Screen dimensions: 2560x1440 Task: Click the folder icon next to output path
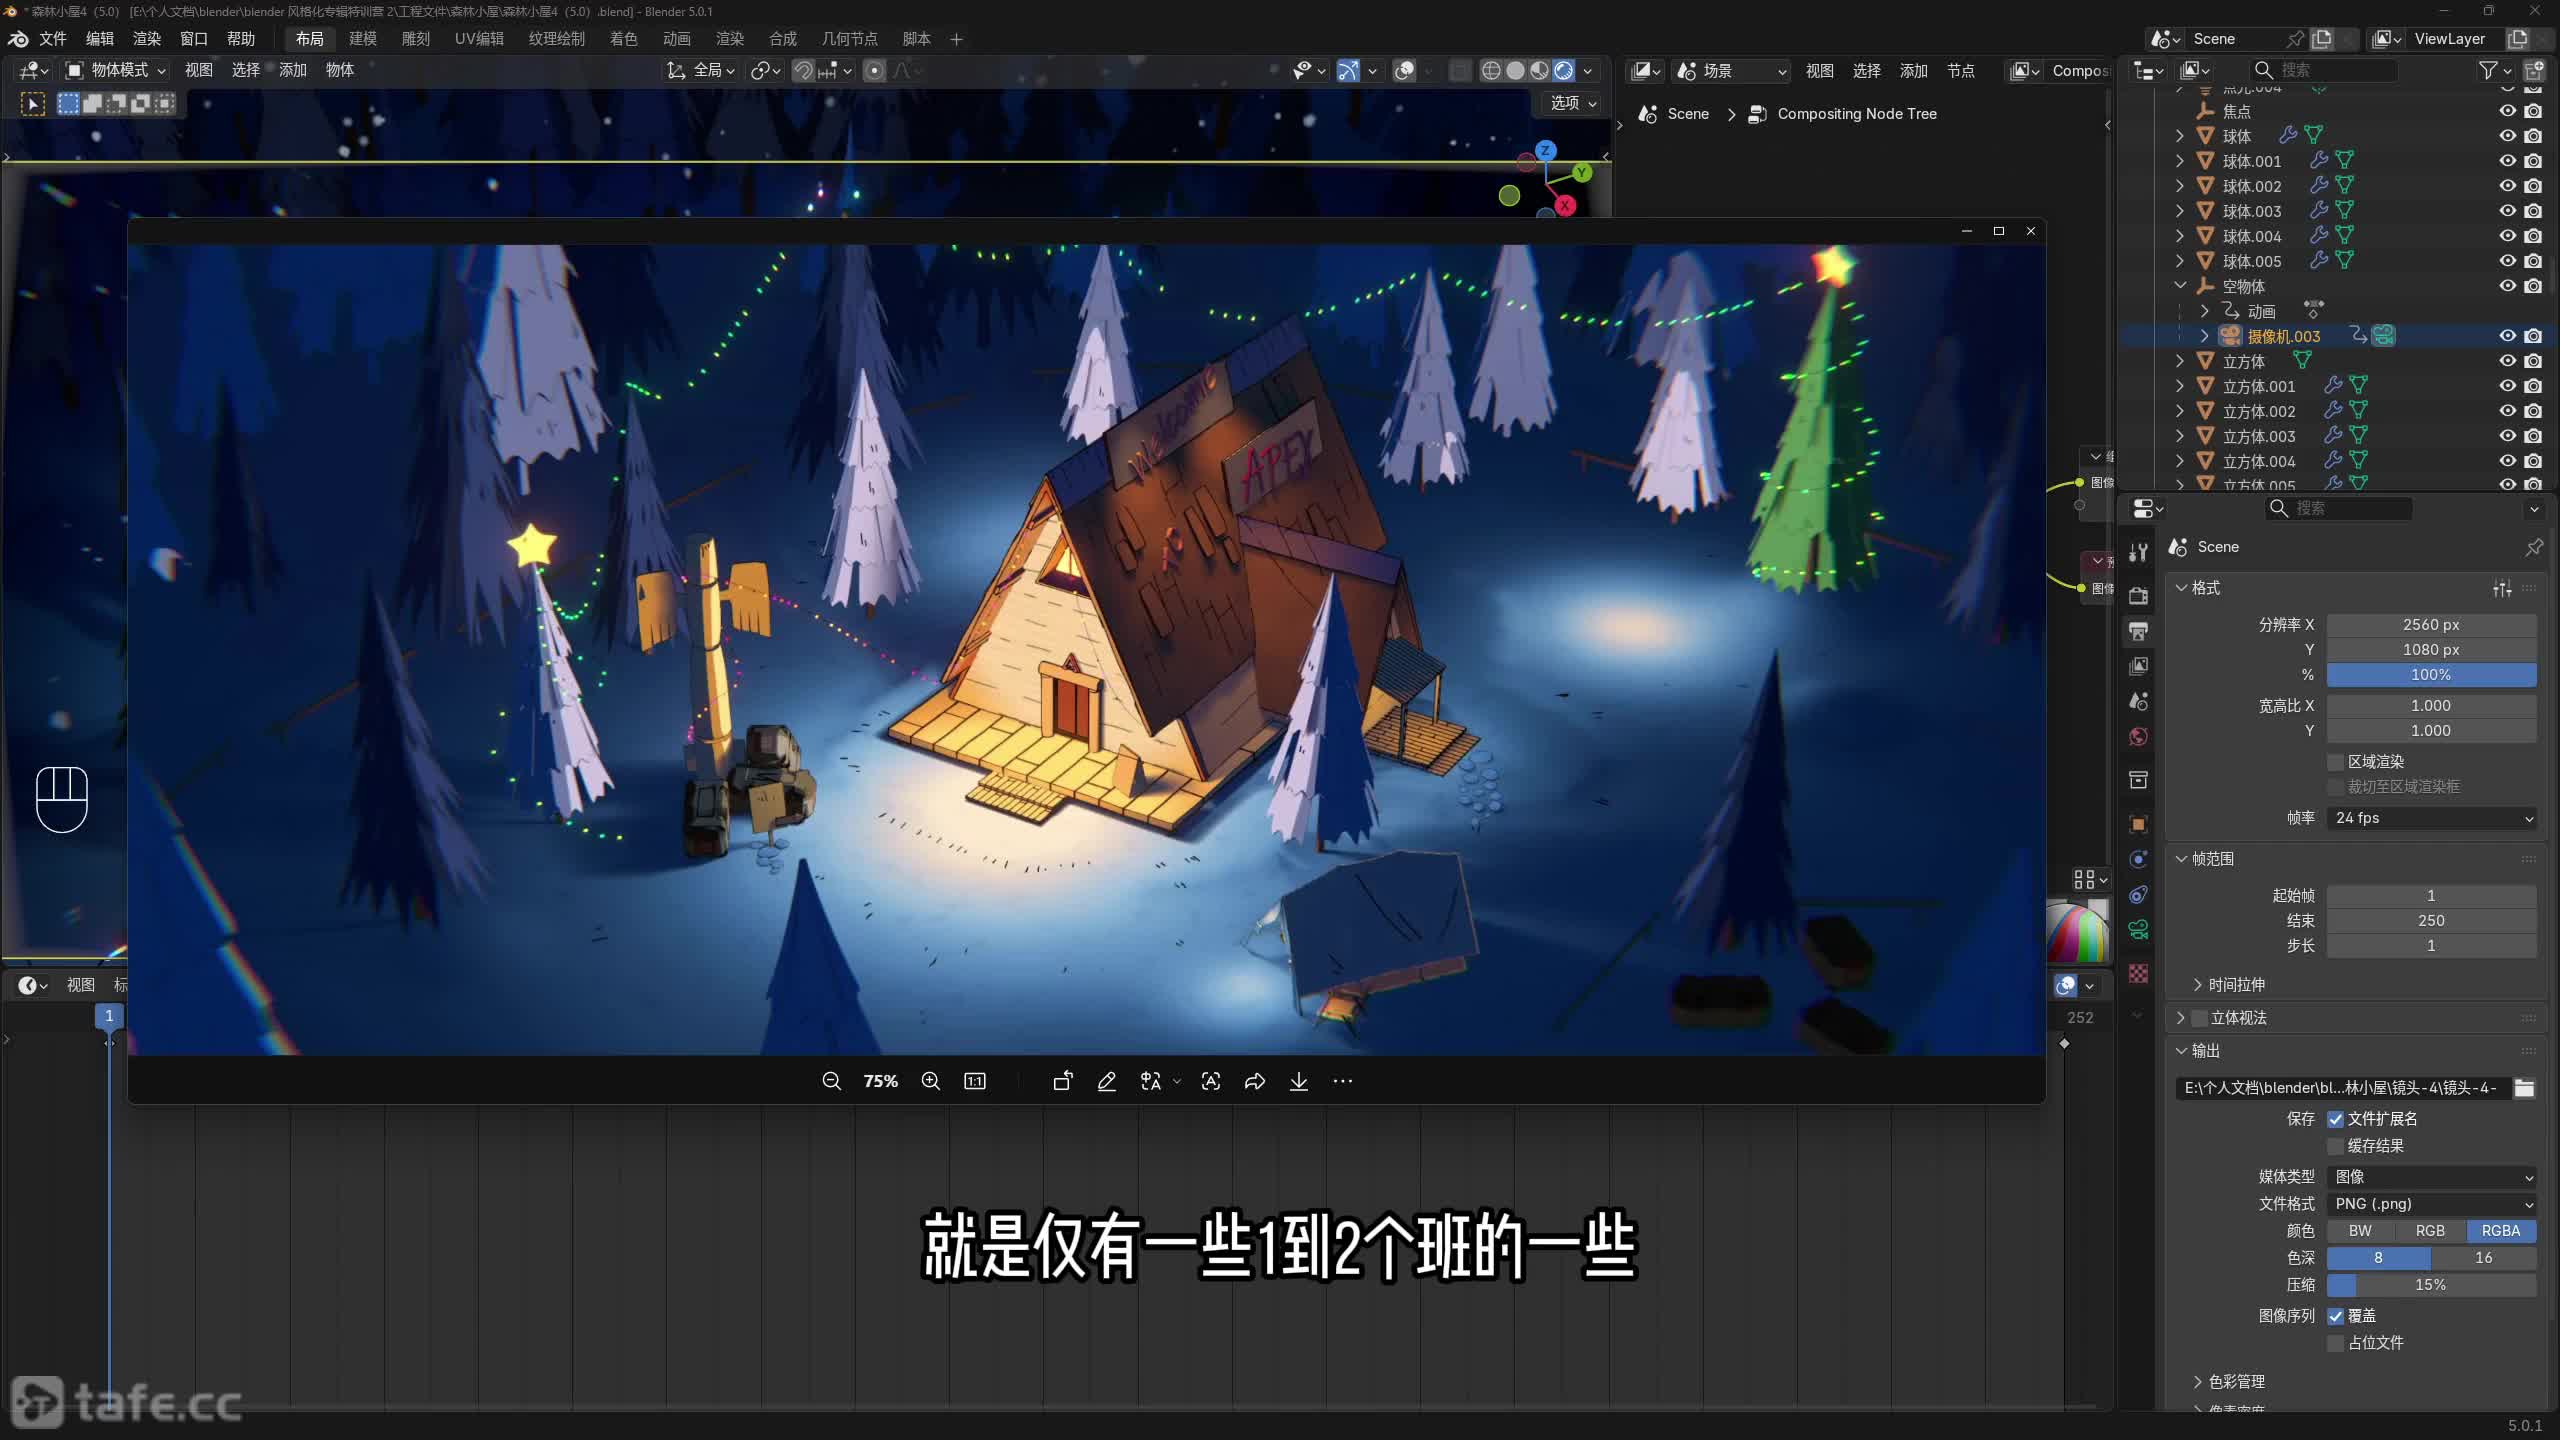coord(2524,1088)
